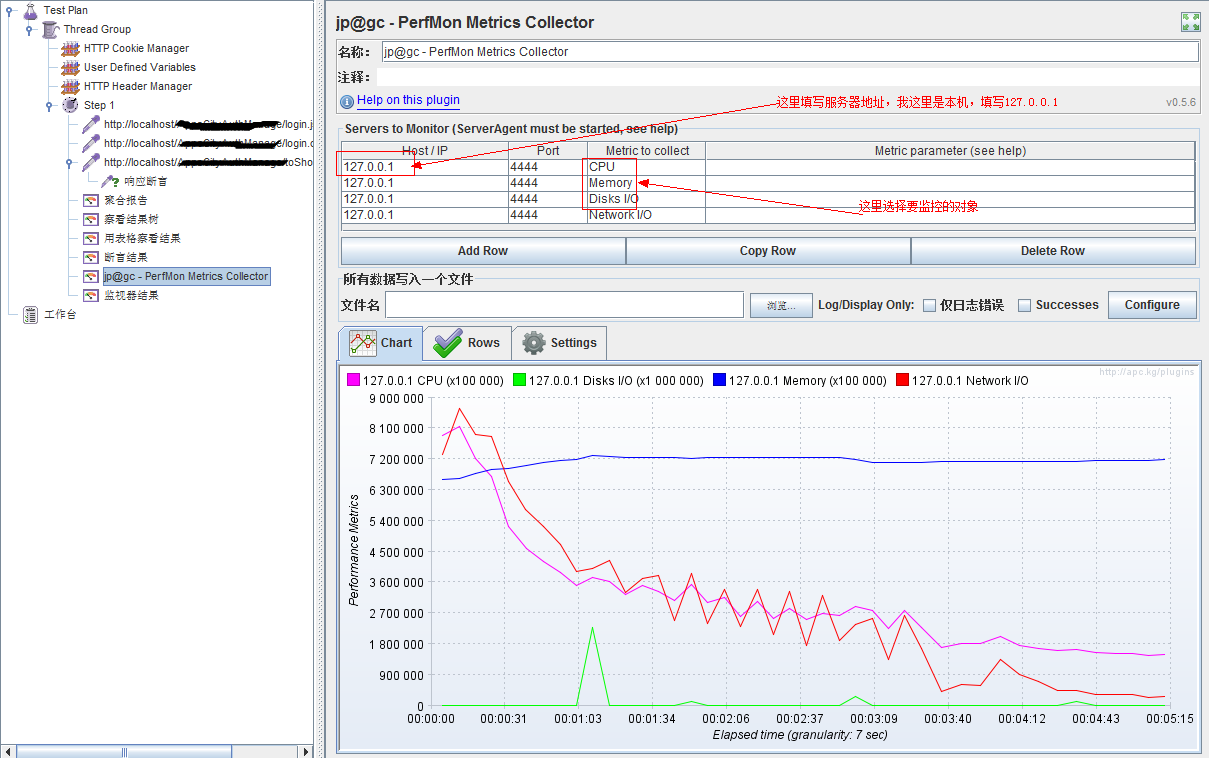Click the 察看结果树 listener icon

[90, 219]
